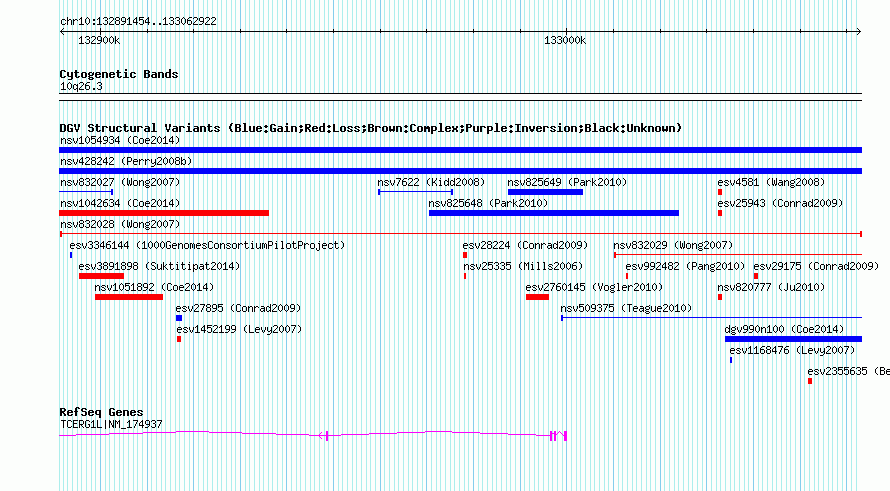Click the chr10:132891454..133062922 coordinates label
This screenshot has height=491, width=890.
(138, 21)
